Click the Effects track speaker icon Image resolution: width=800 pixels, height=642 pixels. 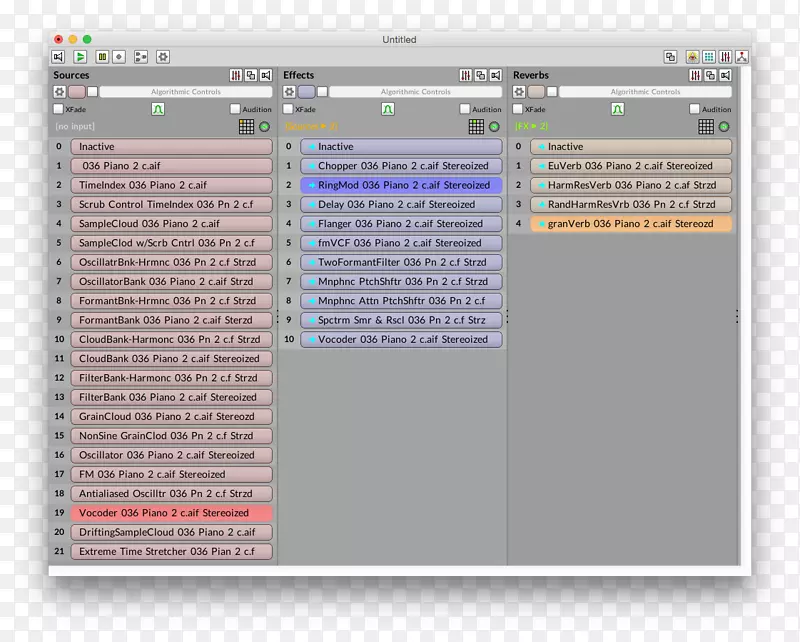[x=495, y=76]
